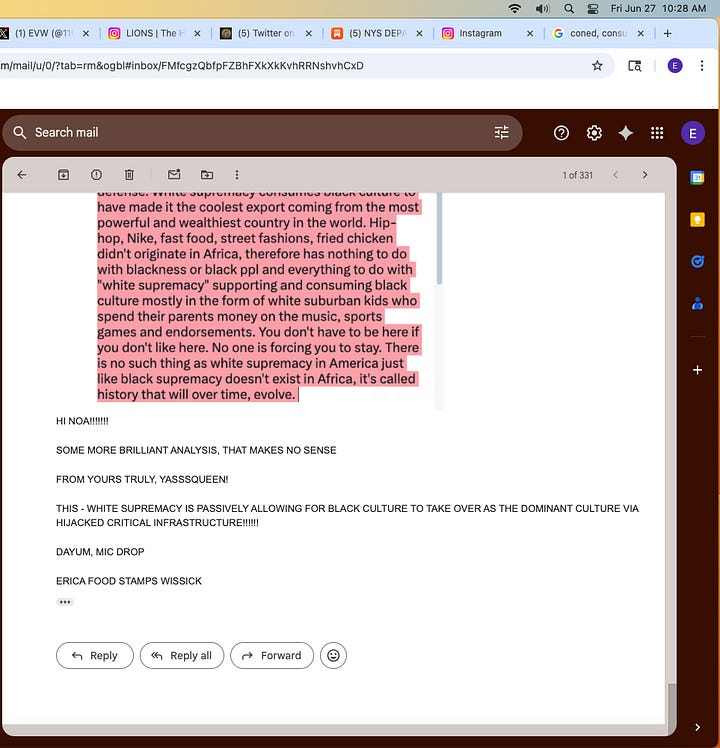Open Google Account avatar E in Gmail

click(693, 133)
